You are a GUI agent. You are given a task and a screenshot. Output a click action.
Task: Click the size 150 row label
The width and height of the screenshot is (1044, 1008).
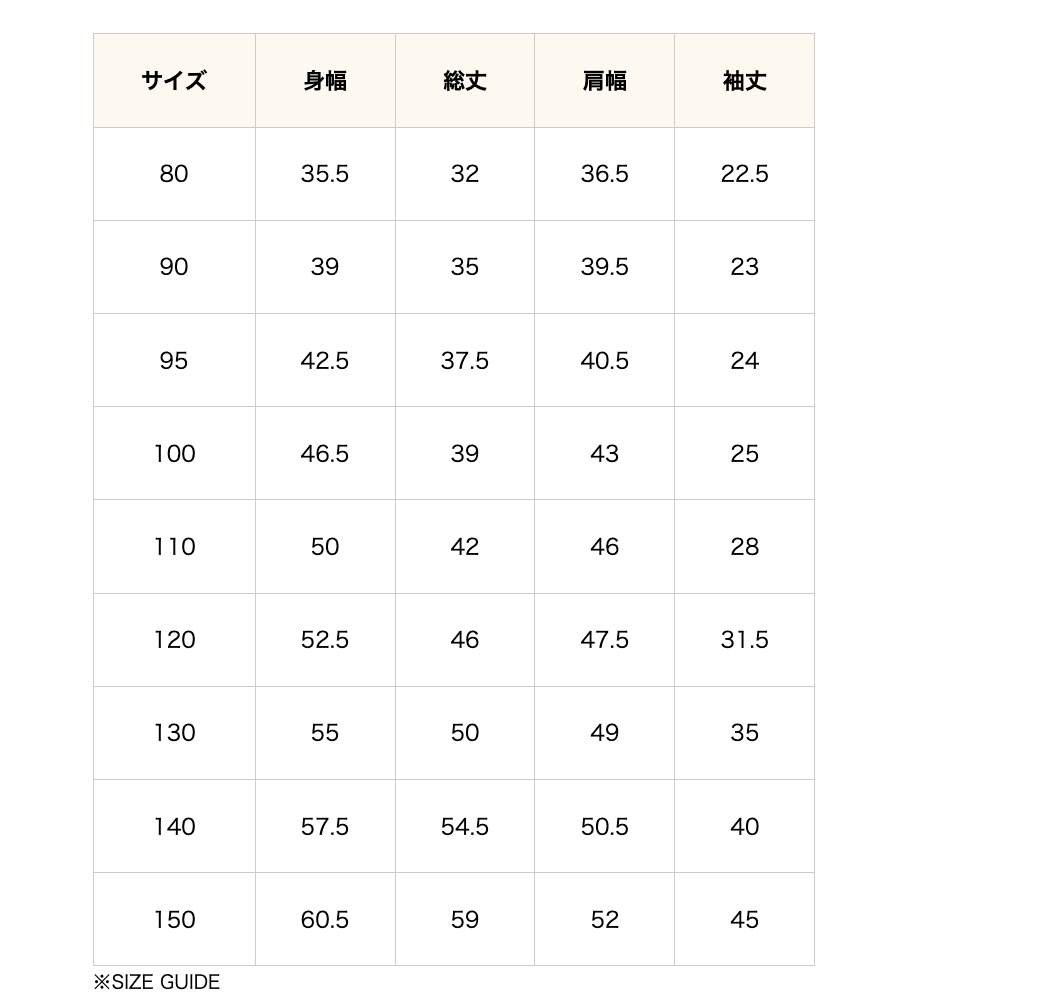174,920
